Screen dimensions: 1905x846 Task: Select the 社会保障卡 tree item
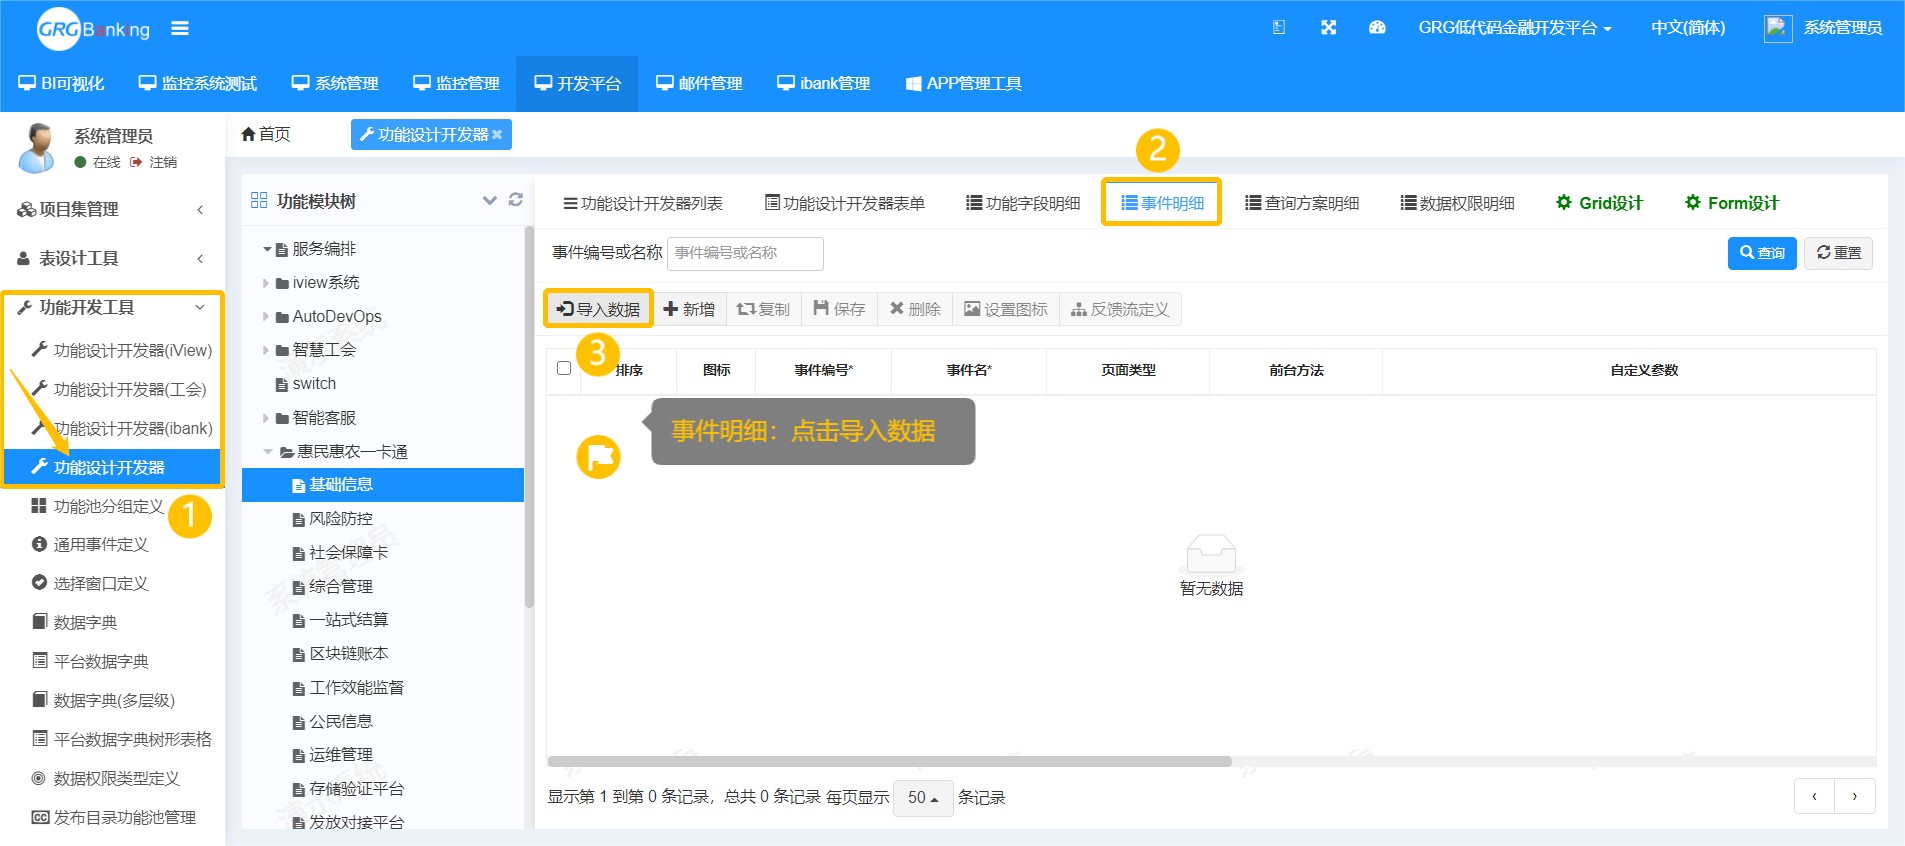[348, 553]
